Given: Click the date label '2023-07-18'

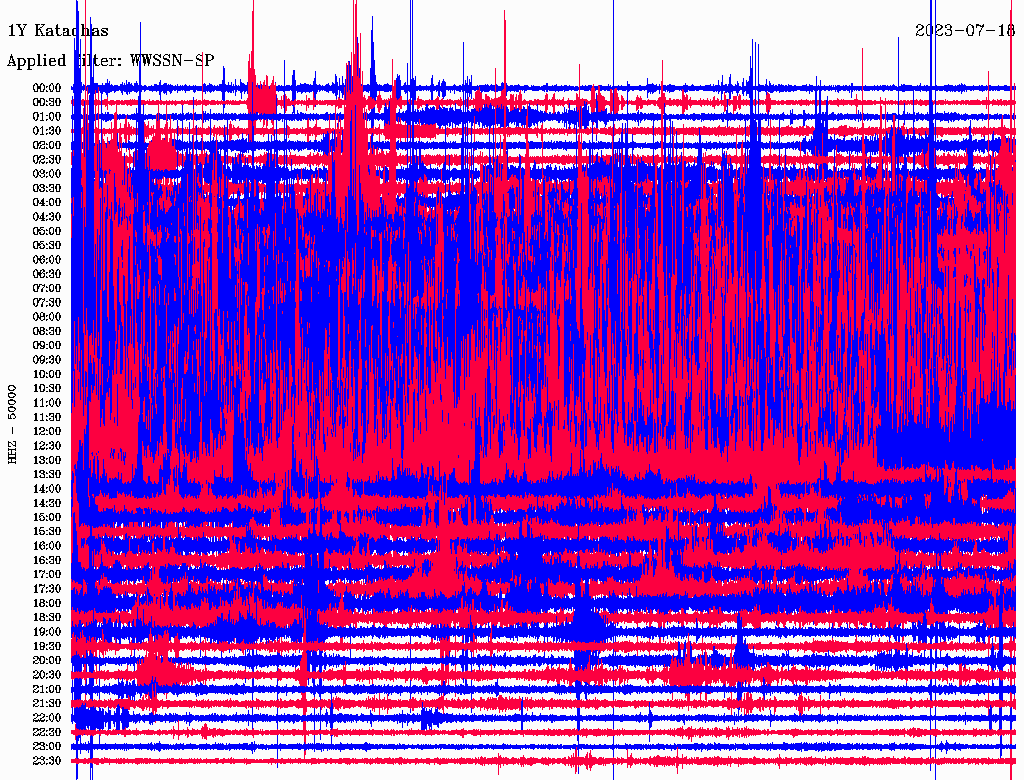Looking at the screenshot, I should (965, 31).
